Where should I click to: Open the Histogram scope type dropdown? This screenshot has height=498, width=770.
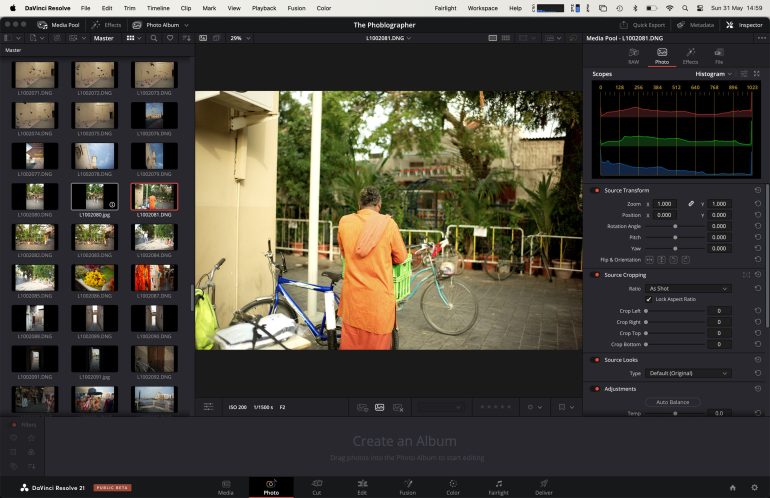(714, 74)
